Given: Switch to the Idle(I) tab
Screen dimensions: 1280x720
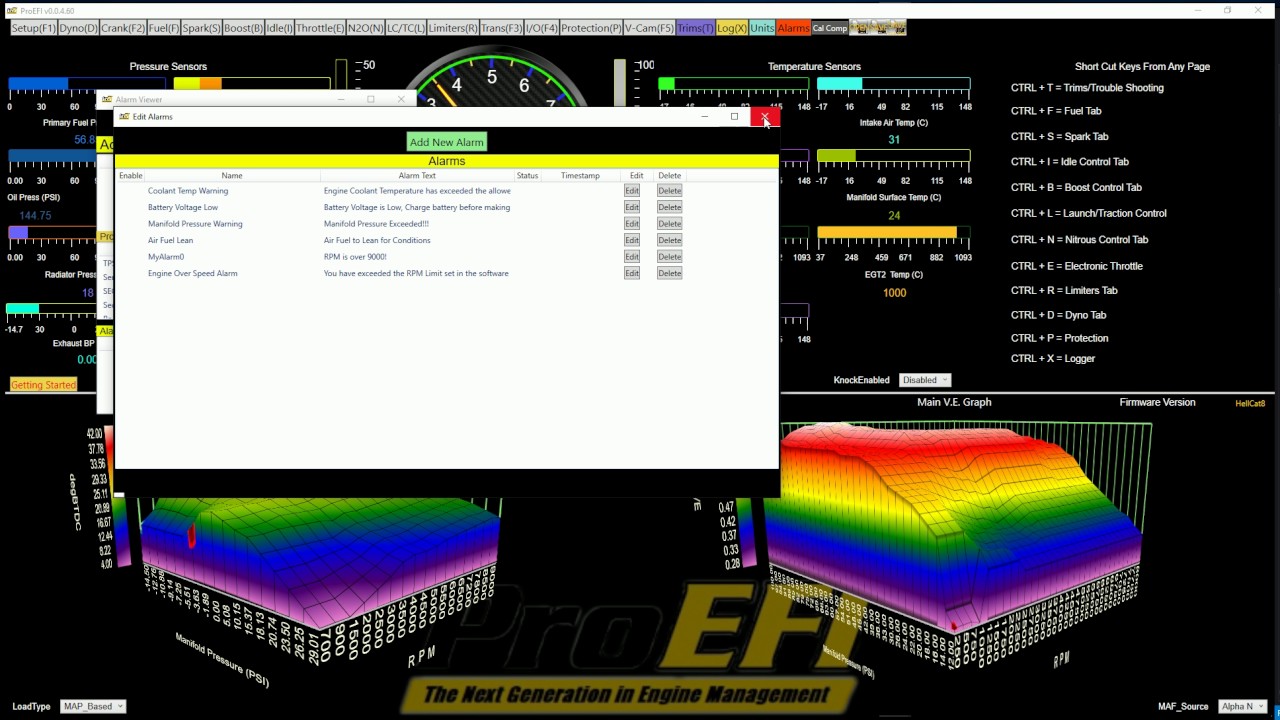Looking at the screenshot, I should [279, 28].
